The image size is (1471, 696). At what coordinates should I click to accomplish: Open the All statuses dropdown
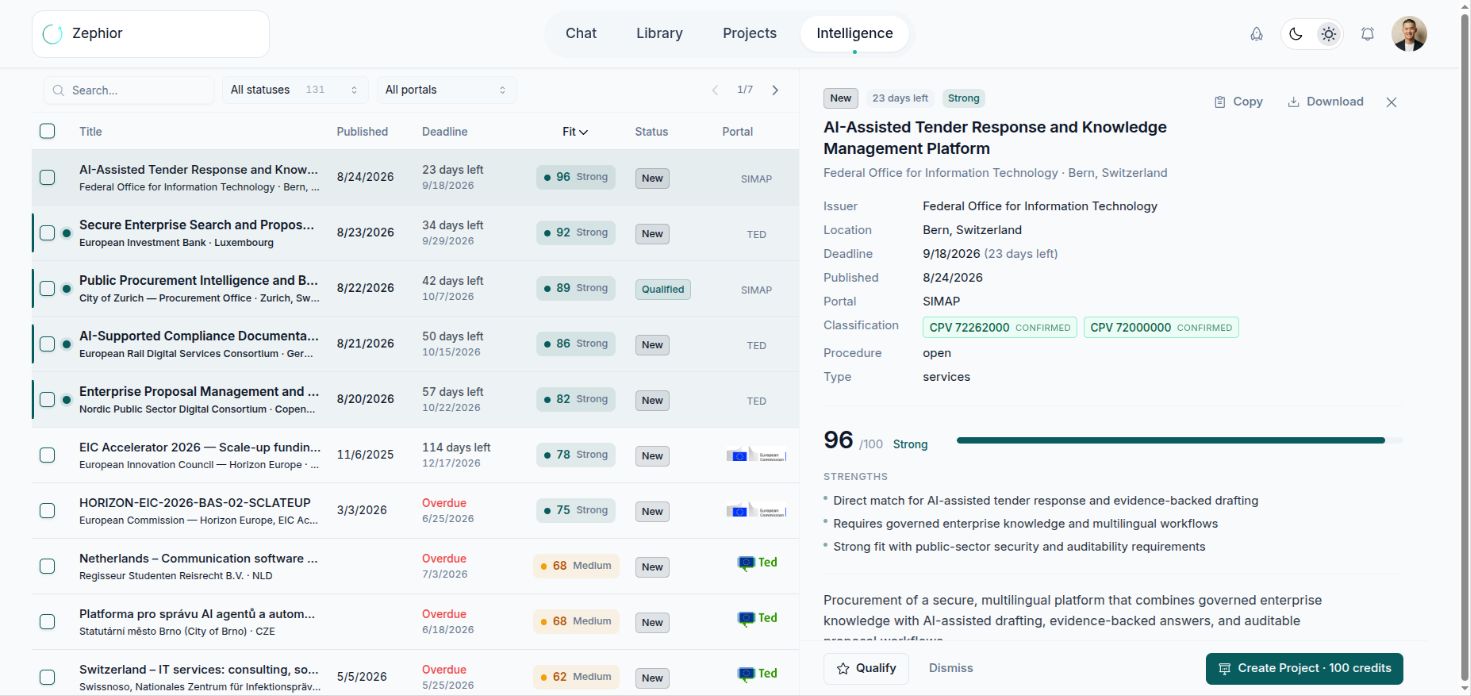295,90
